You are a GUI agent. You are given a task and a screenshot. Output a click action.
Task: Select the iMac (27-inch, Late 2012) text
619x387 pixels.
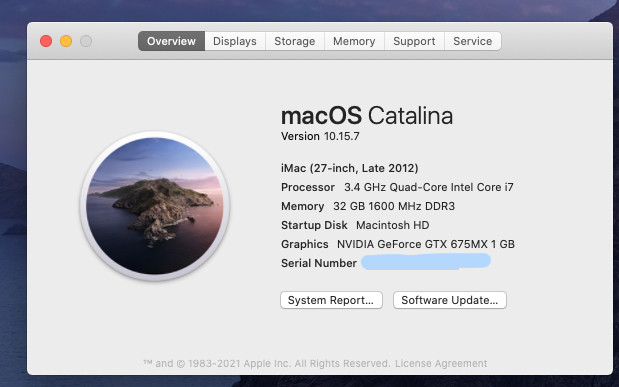[x=349, y=168]
